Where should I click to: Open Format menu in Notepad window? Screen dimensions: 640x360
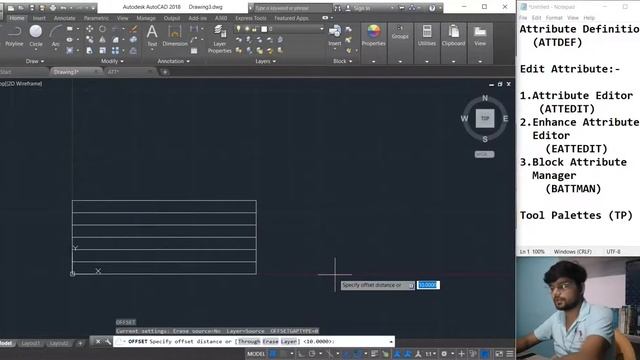point(554,18)
